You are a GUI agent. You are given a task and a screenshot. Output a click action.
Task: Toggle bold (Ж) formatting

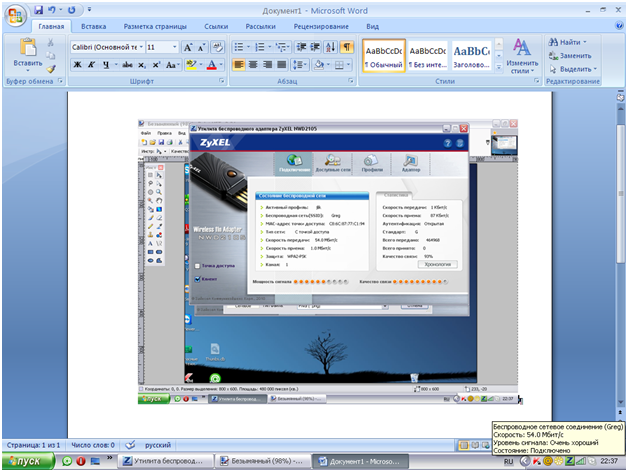click(78, 65)
